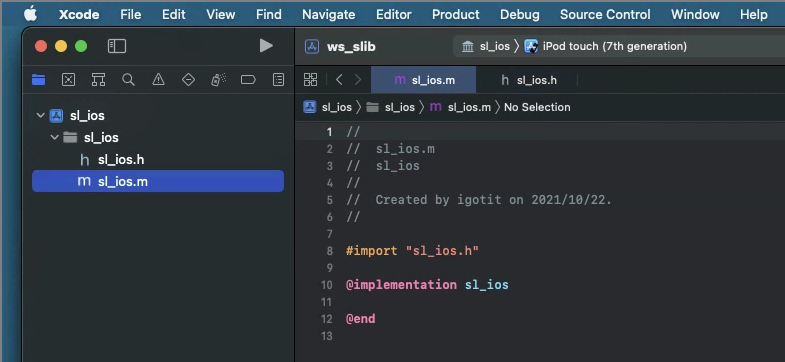Click the // sl_ios.m comment on line 2
Screen dimensions: 785x362
tap(390, 149)
